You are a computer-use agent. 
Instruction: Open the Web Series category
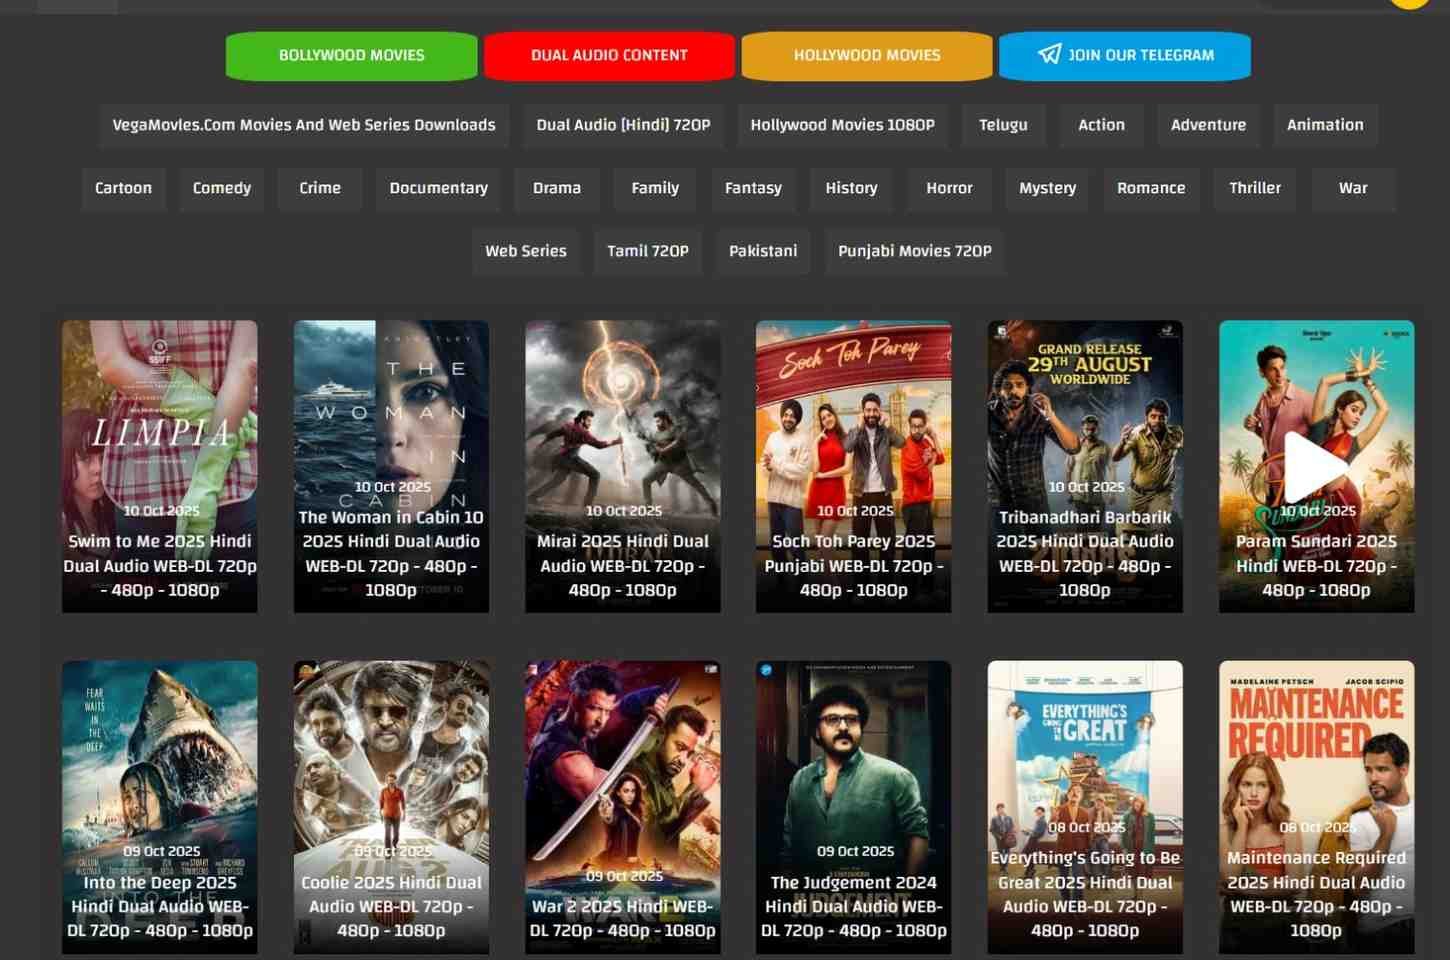526,251
